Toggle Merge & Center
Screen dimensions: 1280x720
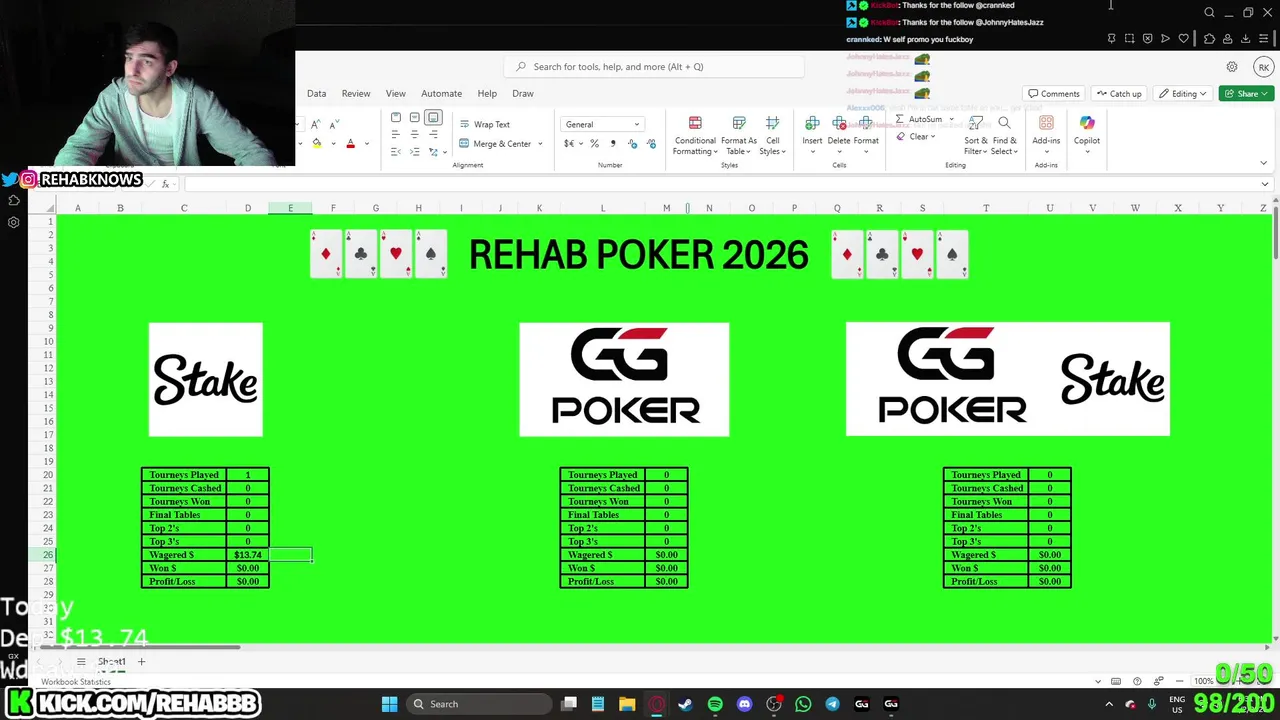[x=495, y=144]
